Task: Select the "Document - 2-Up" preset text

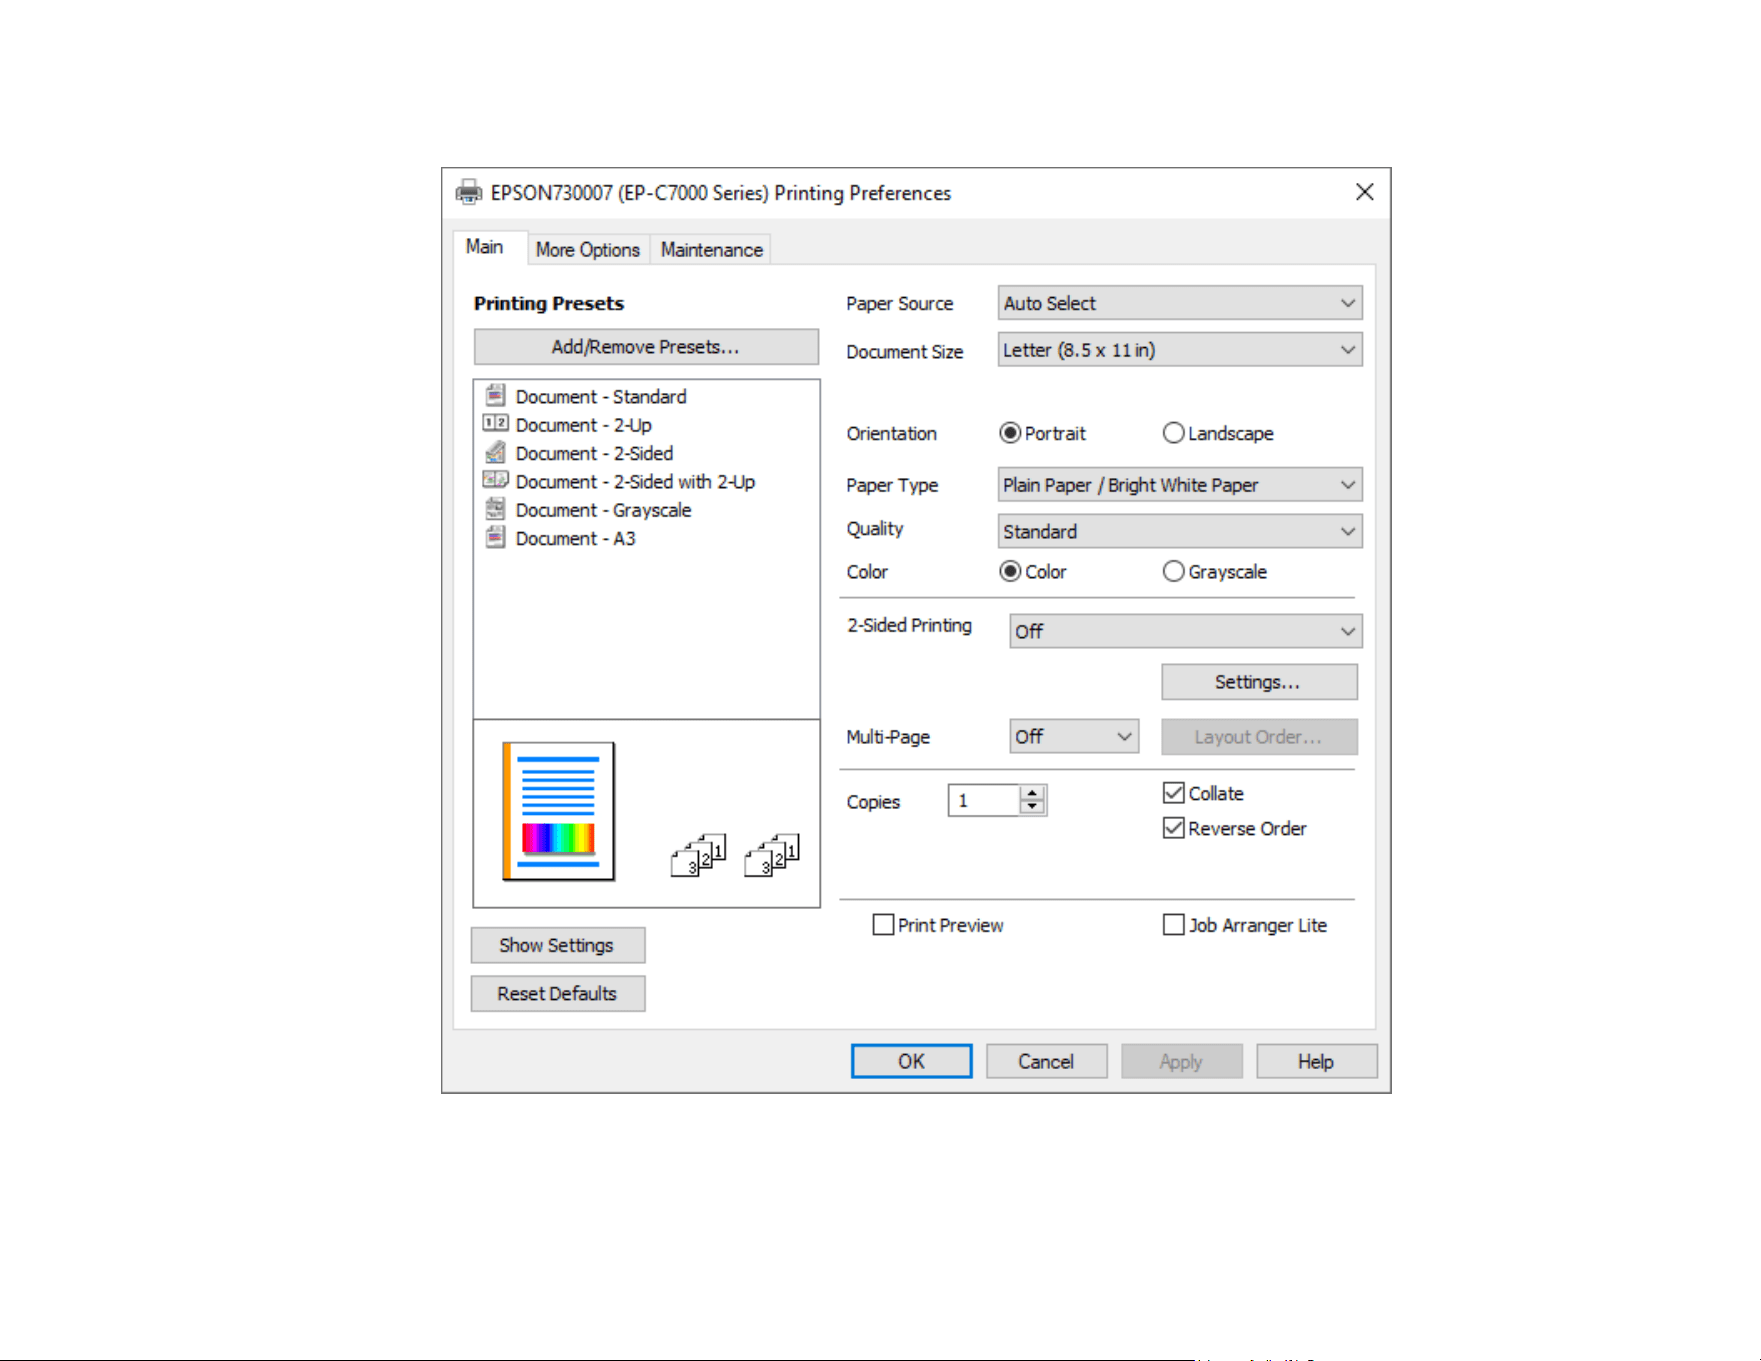Action: click(584, 425)
